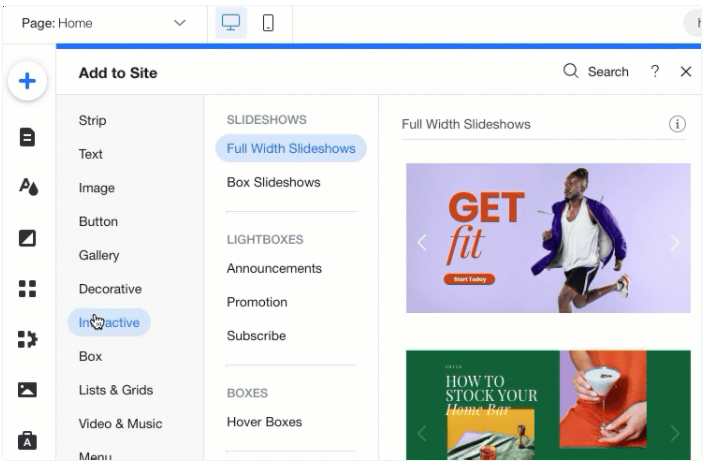Open the Add Apps grid icon
704x468 pixels.
tap(28, 289)
